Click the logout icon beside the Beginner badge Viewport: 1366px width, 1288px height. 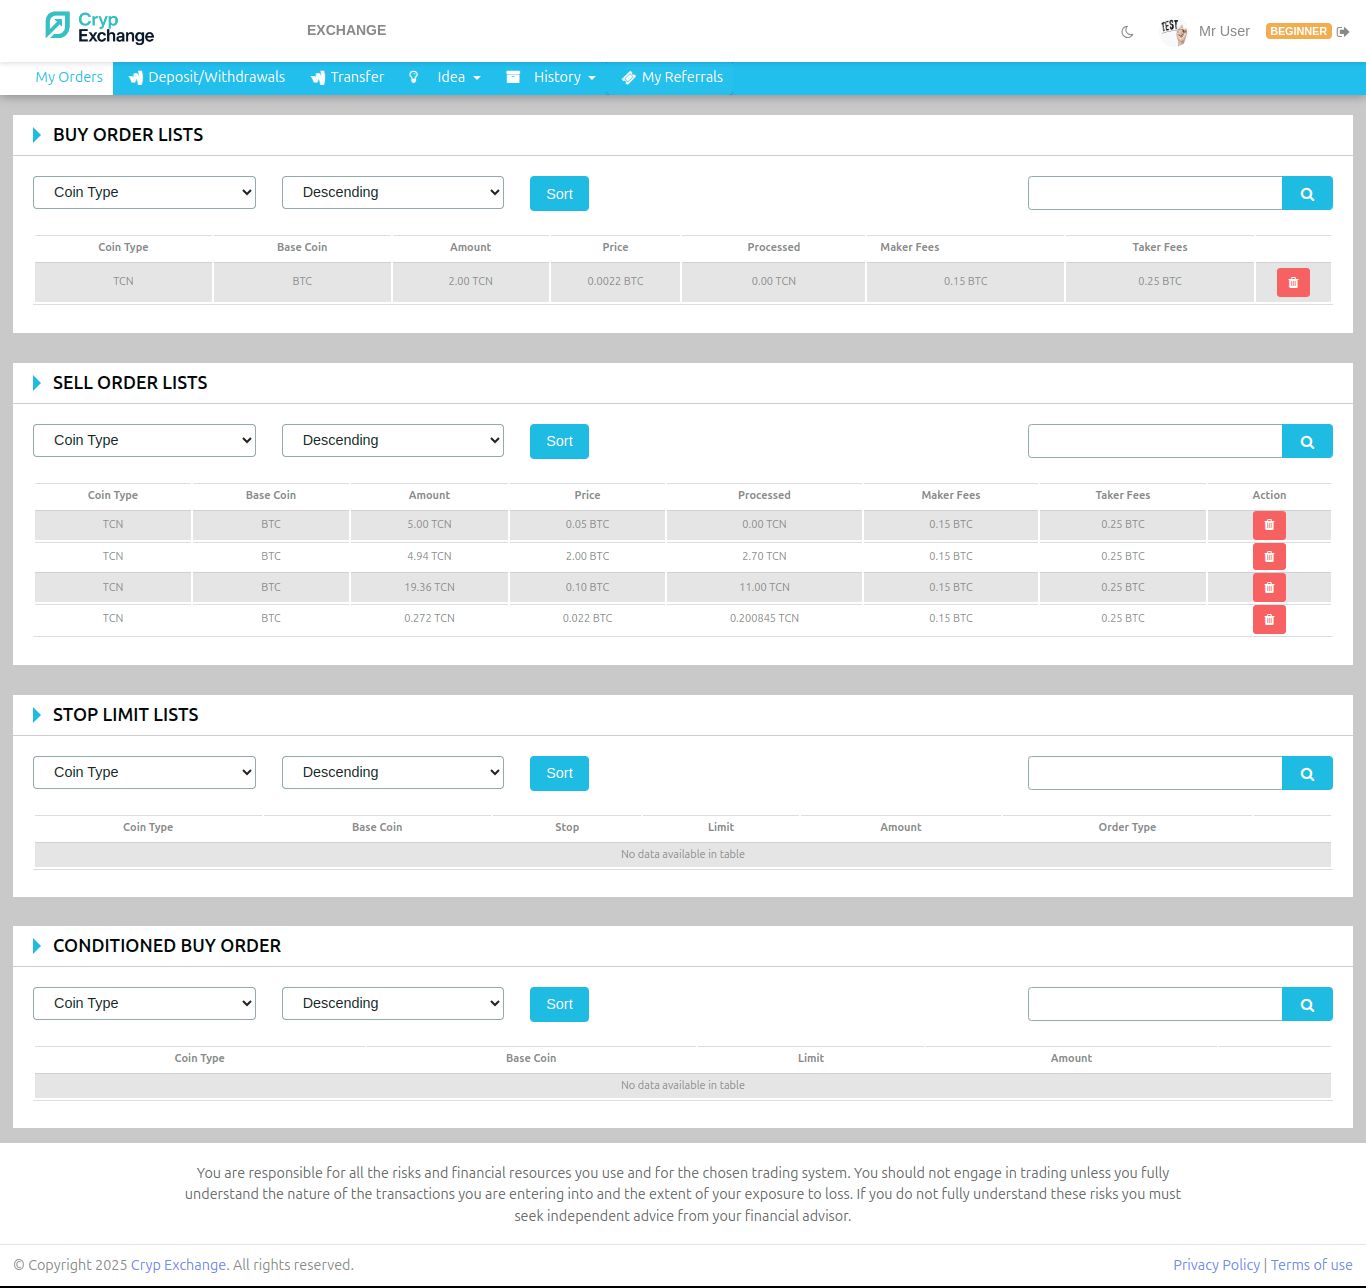pos(1343,32)
